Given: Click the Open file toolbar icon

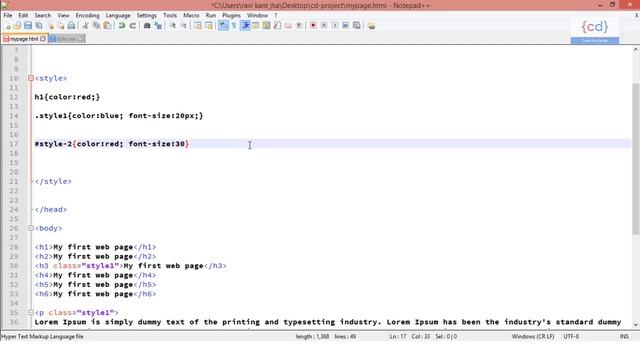Looking at the screenshot, I should coord(17,26).
